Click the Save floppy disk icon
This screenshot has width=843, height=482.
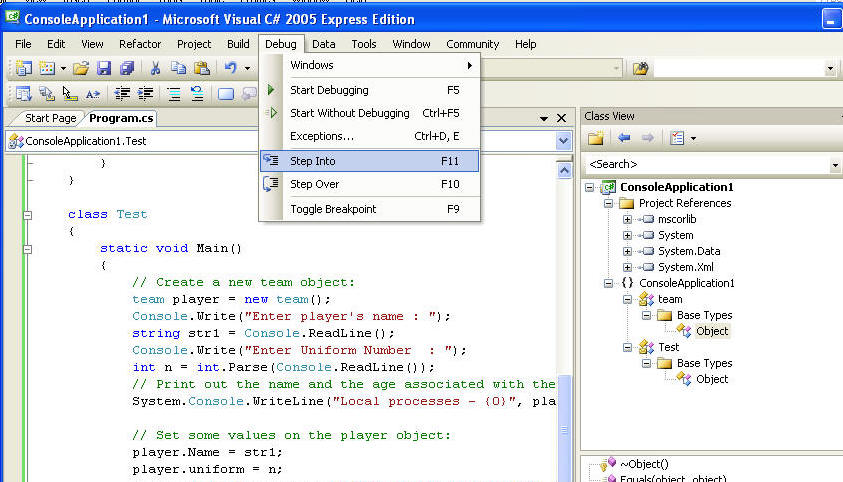(x=104, y=68)
